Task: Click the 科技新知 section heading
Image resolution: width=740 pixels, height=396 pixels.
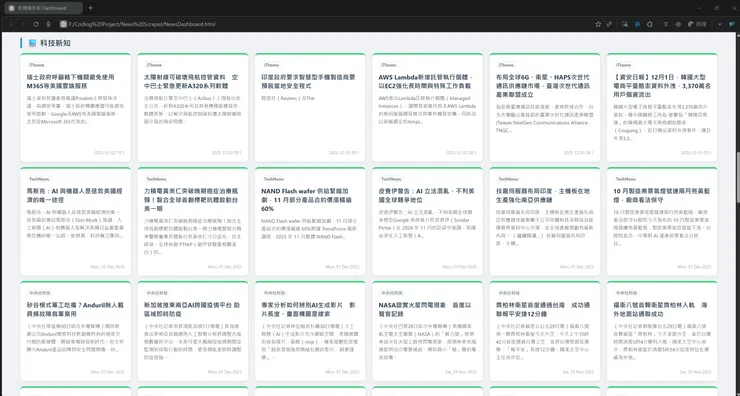Action: tap(55, 43)
